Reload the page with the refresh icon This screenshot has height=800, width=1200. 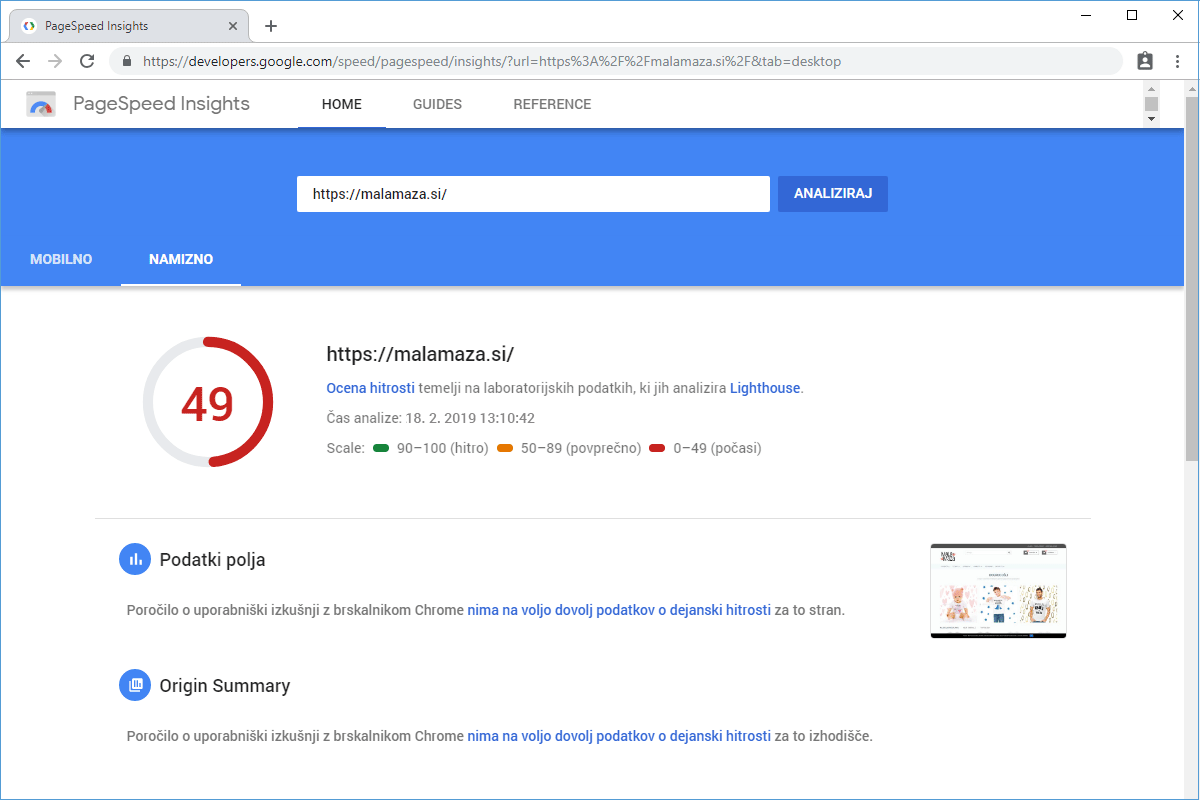(x=87, y=61)
